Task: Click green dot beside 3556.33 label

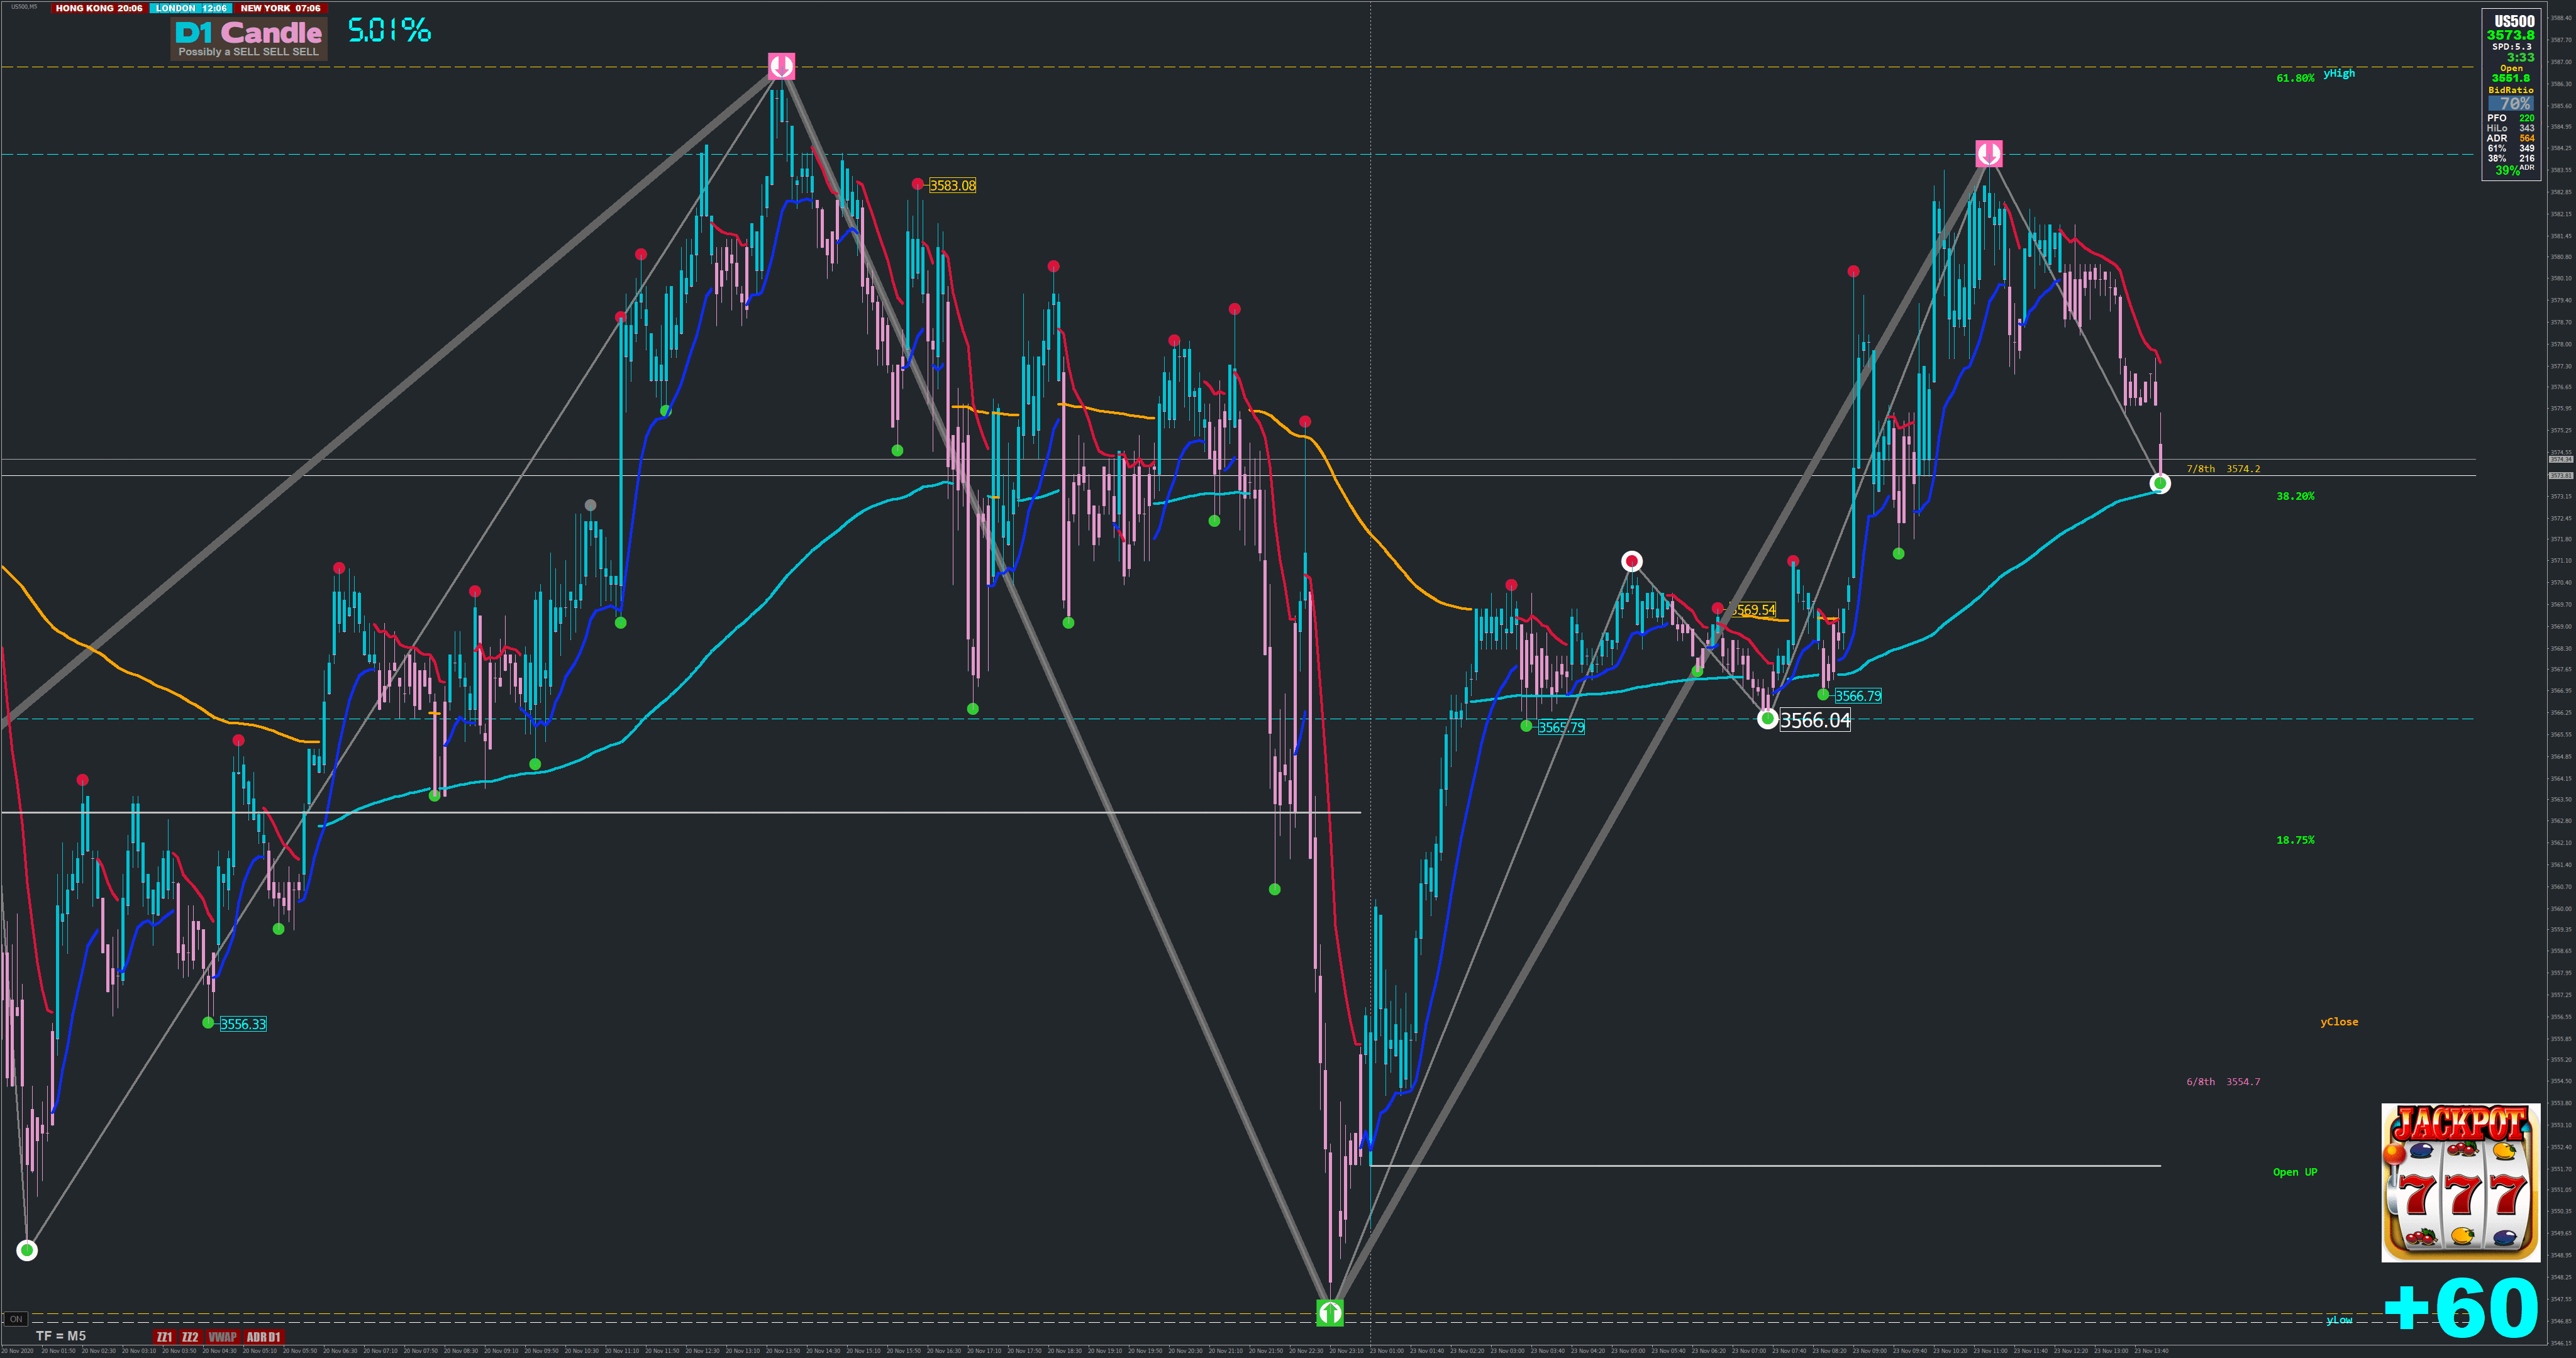Action: pos(208,1023)
